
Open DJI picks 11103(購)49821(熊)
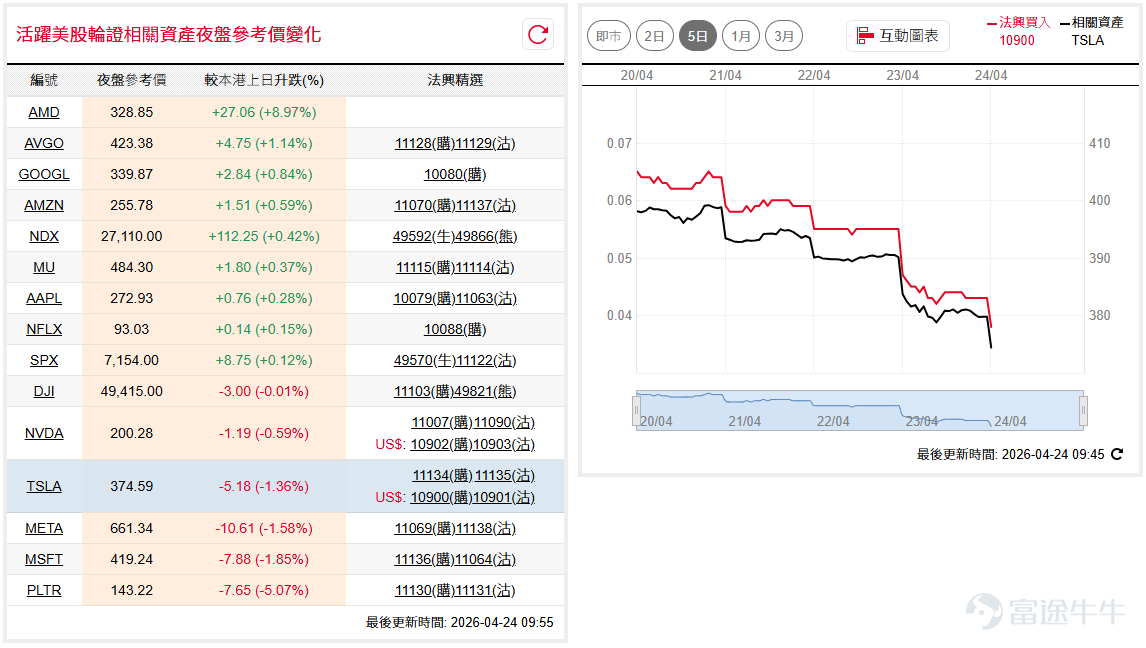point(455,392)
